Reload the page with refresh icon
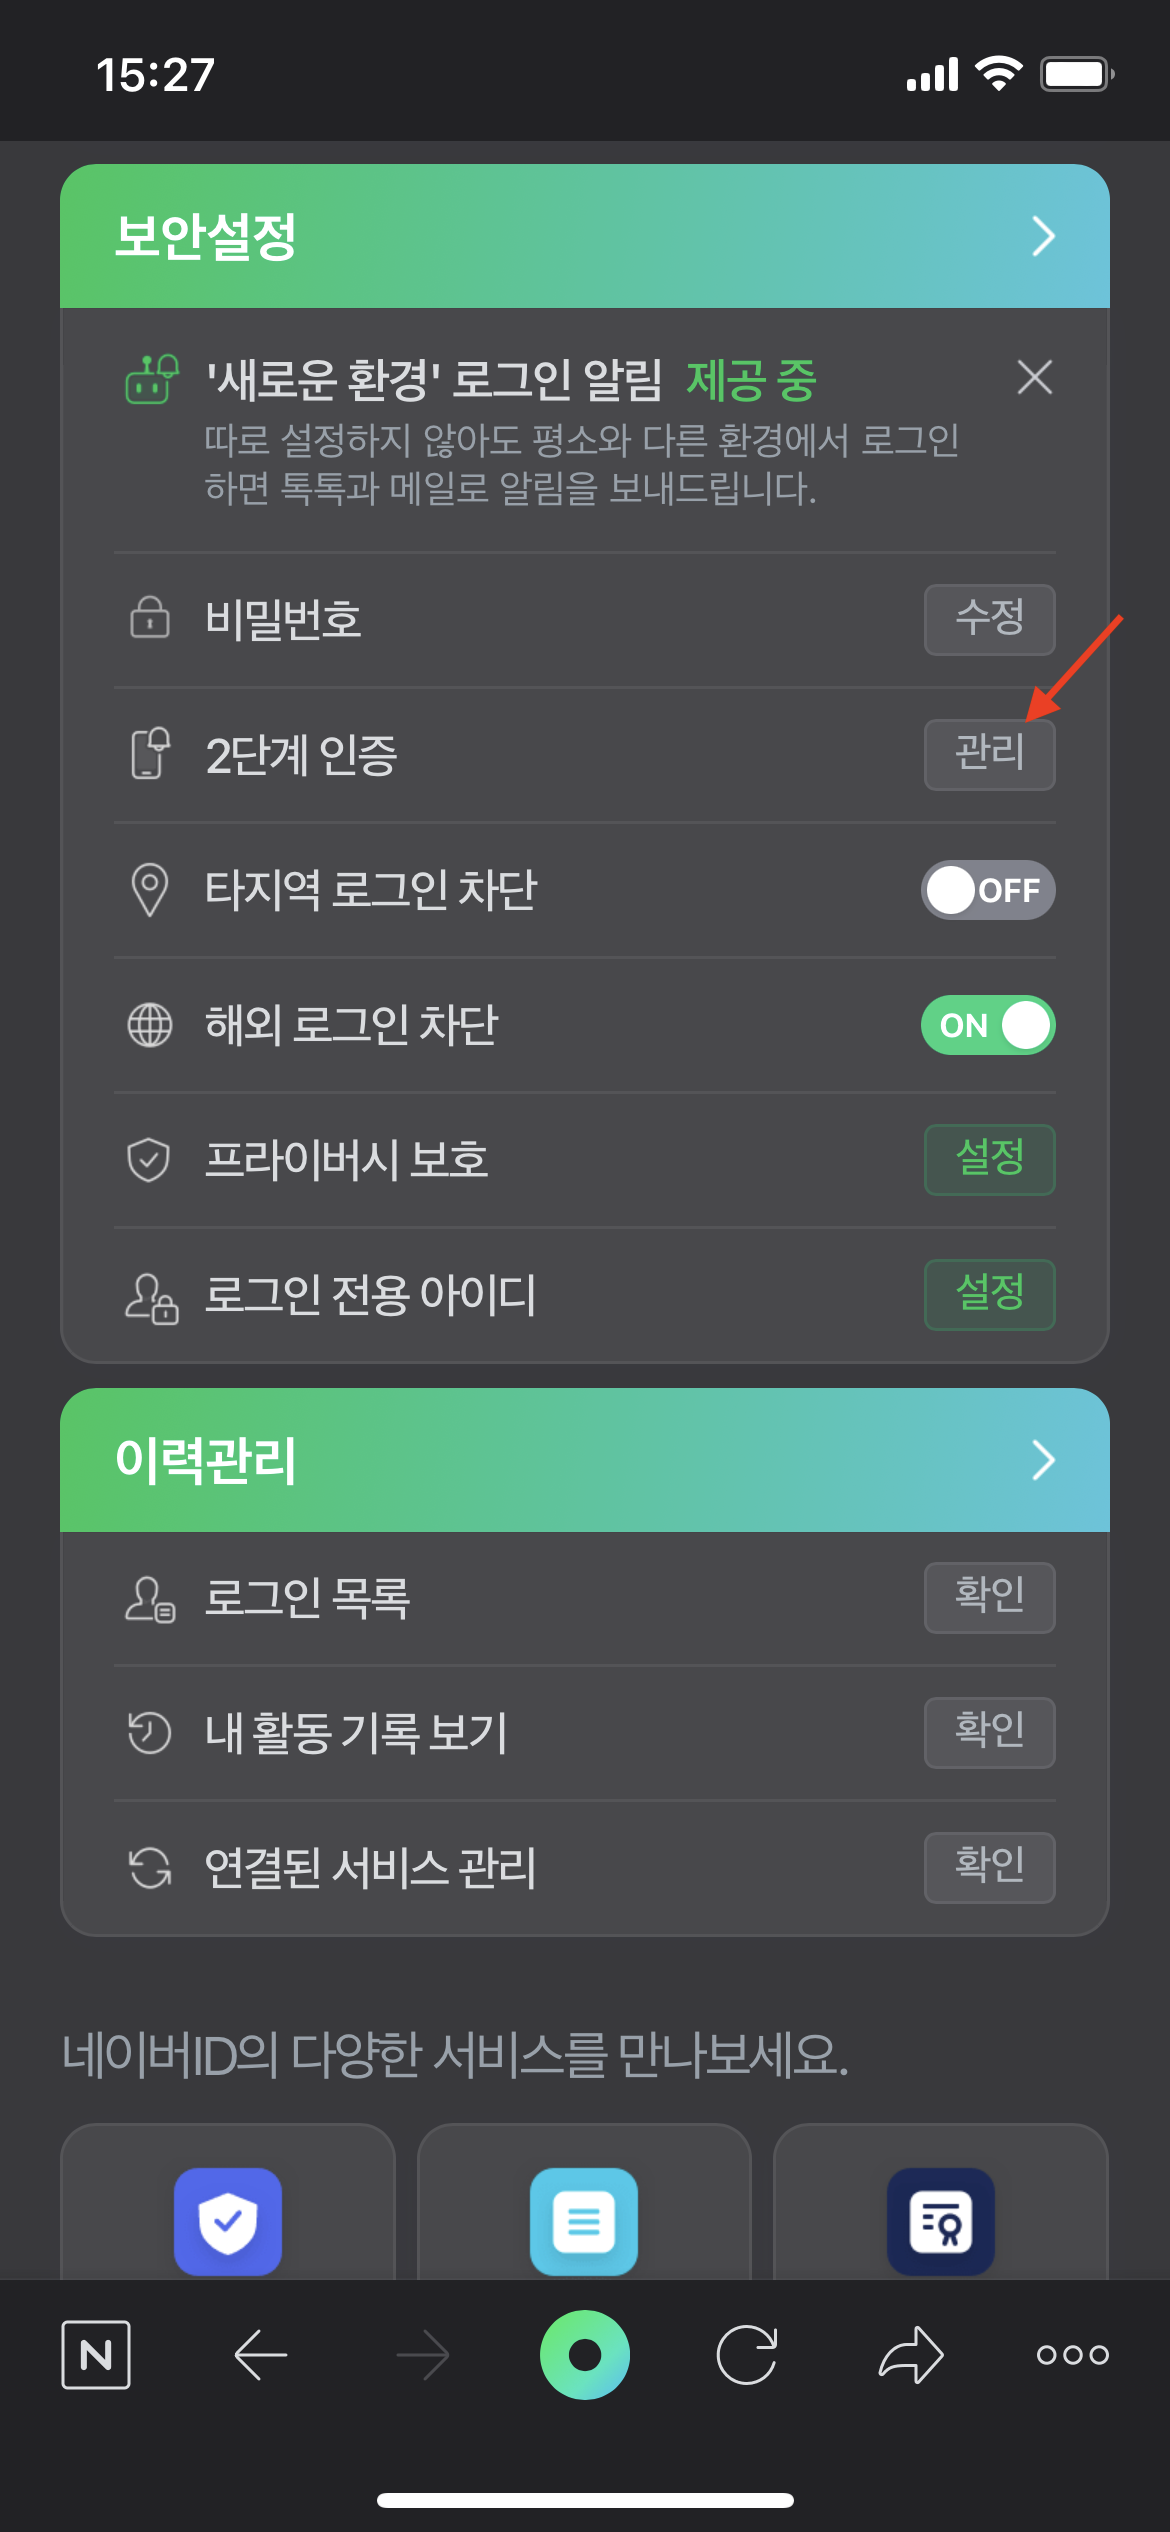Screen dimensions: 1170x2532 747,2355
